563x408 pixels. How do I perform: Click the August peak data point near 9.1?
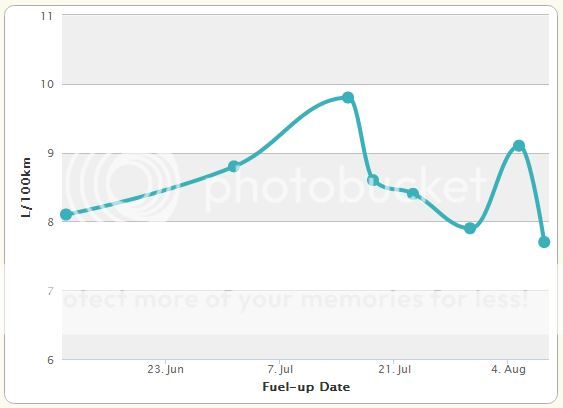518,146
